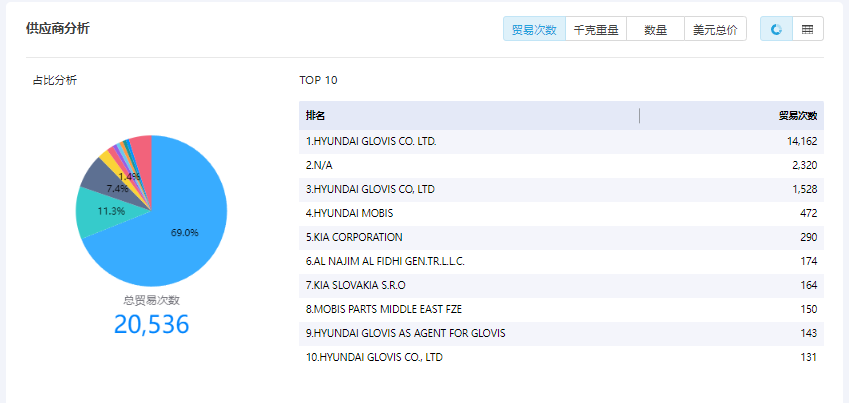Click total trade count 20,536

[151, 324]
